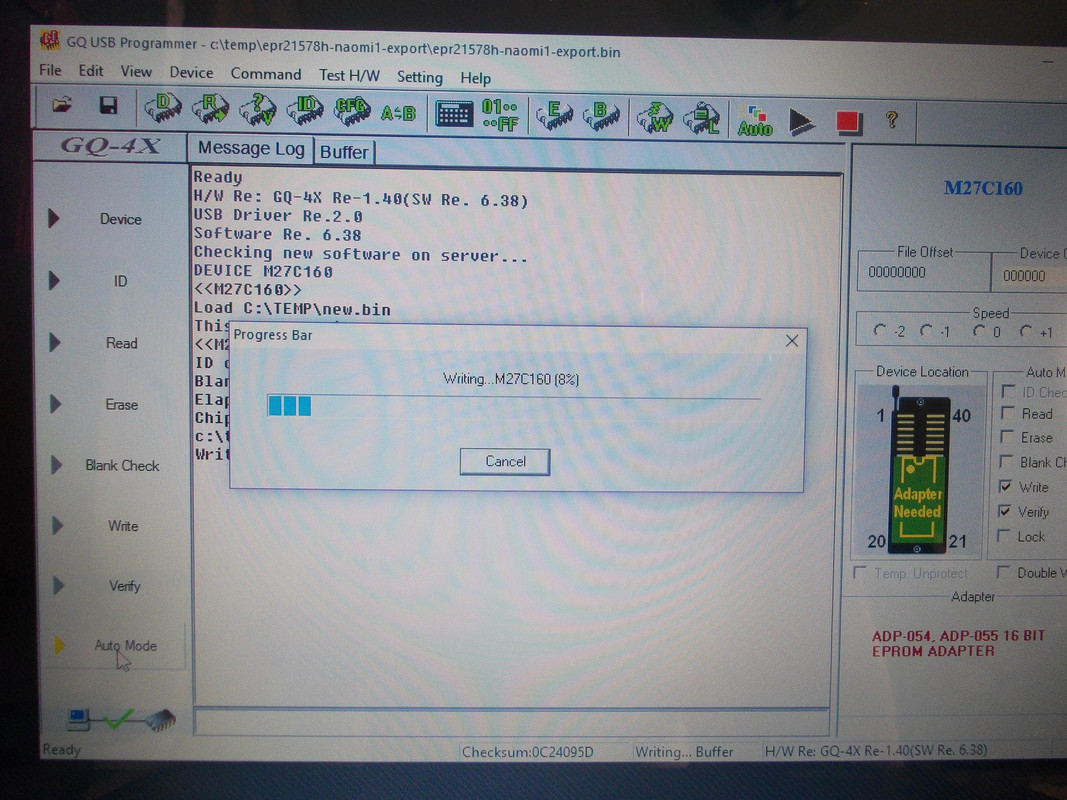Open the buffer editor grid icon
Image resolution: width=1067 pixels, height=800 pixels.
click(x=453, y=114)
